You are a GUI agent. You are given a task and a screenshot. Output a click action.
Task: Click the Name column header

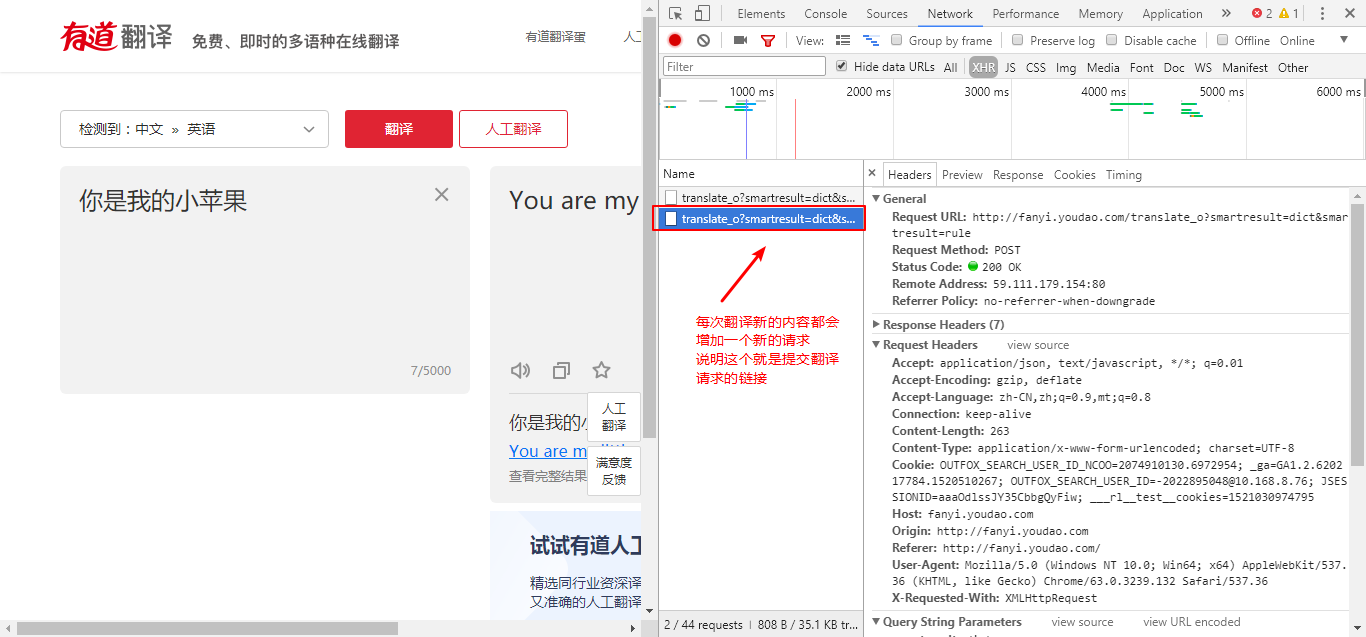pyautogui.click(x=761, y=173)
